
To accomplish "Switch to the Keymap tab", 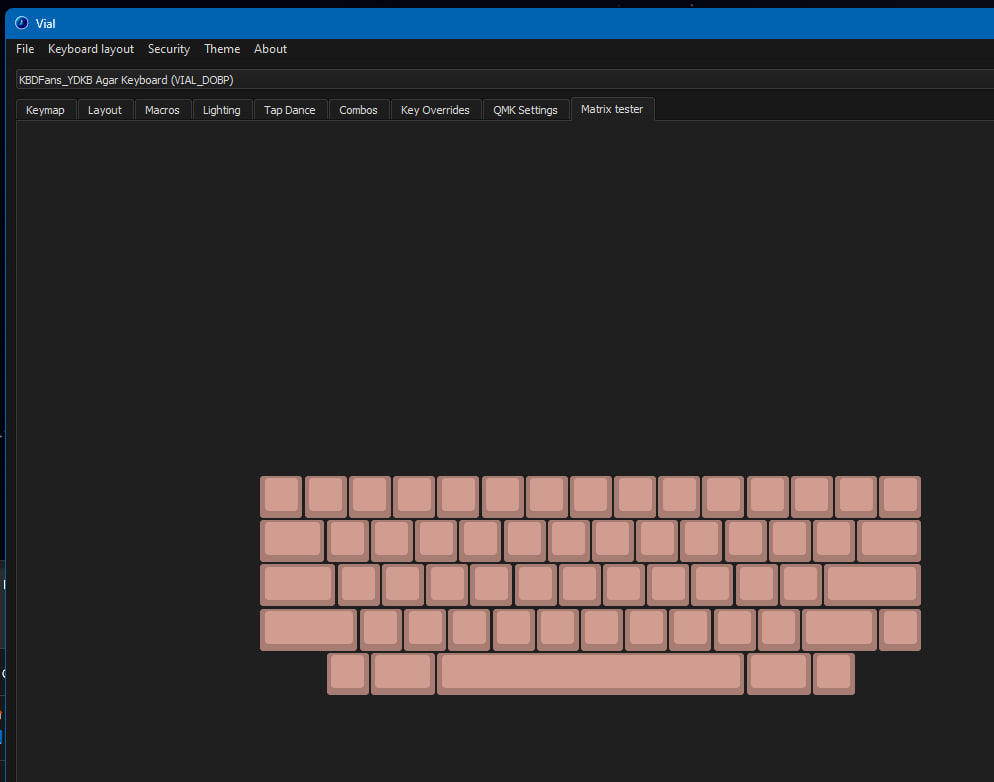I will (x=45, y=110).
